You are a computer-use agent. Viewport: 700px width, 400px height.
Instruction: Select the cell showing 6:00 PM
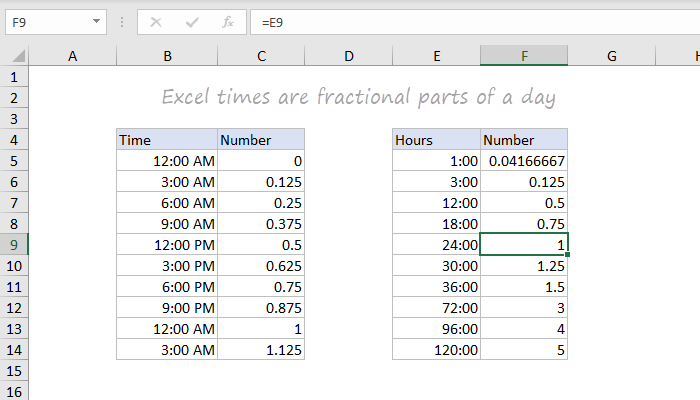click(x=167, y=287)
